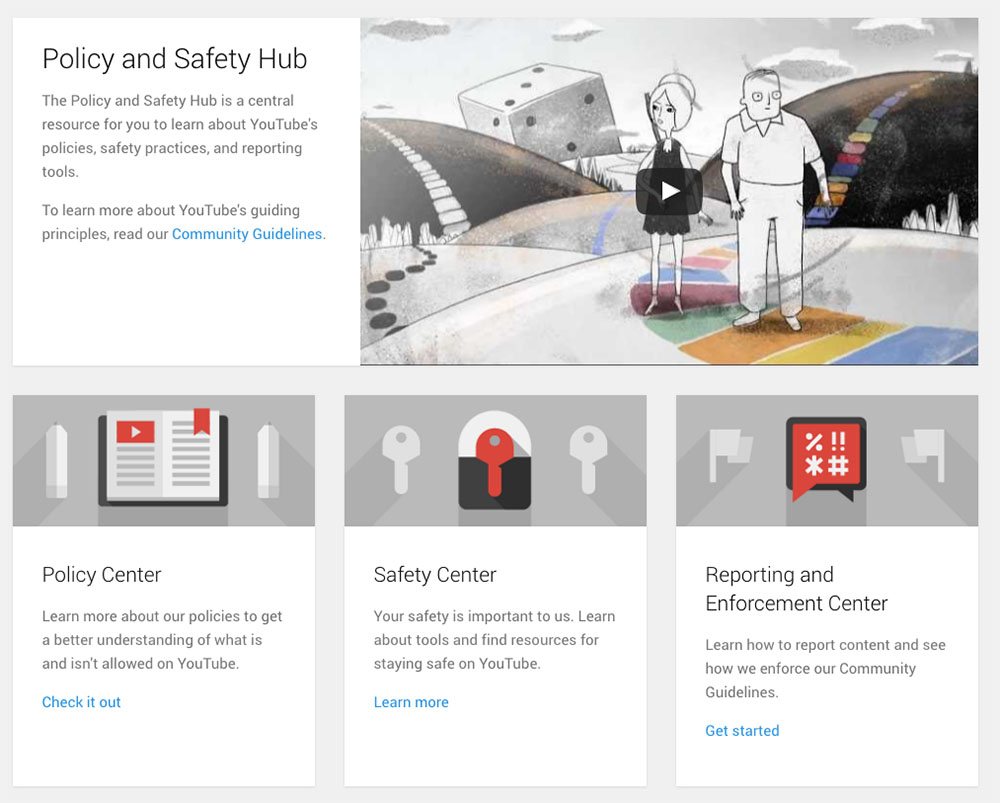Click the gray flag right of speech bubble
1000x803 pixels.
[x=923, y=455]
